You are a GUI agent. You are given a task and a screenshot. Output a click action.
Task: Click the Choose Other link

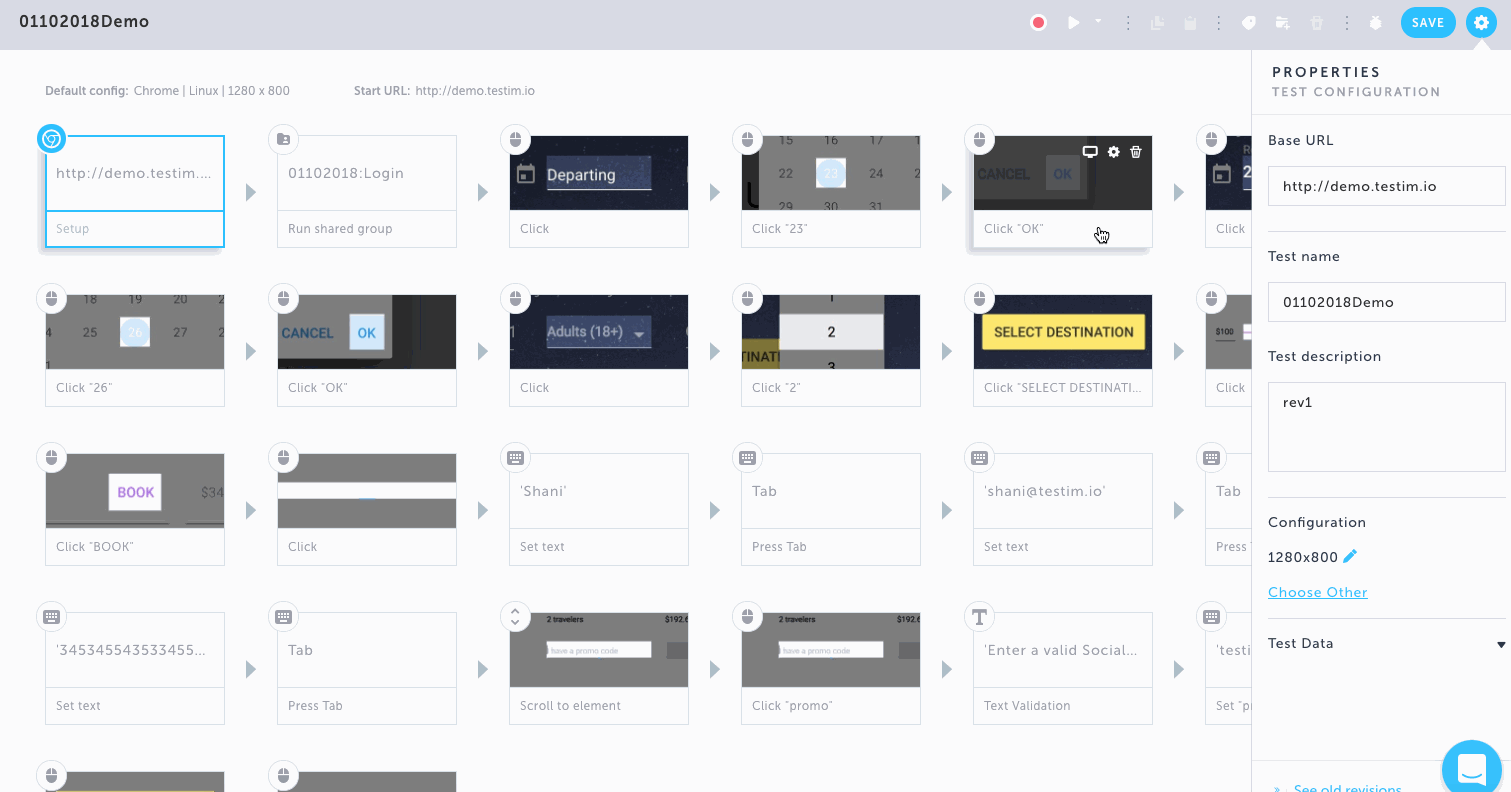(1318, 592)
